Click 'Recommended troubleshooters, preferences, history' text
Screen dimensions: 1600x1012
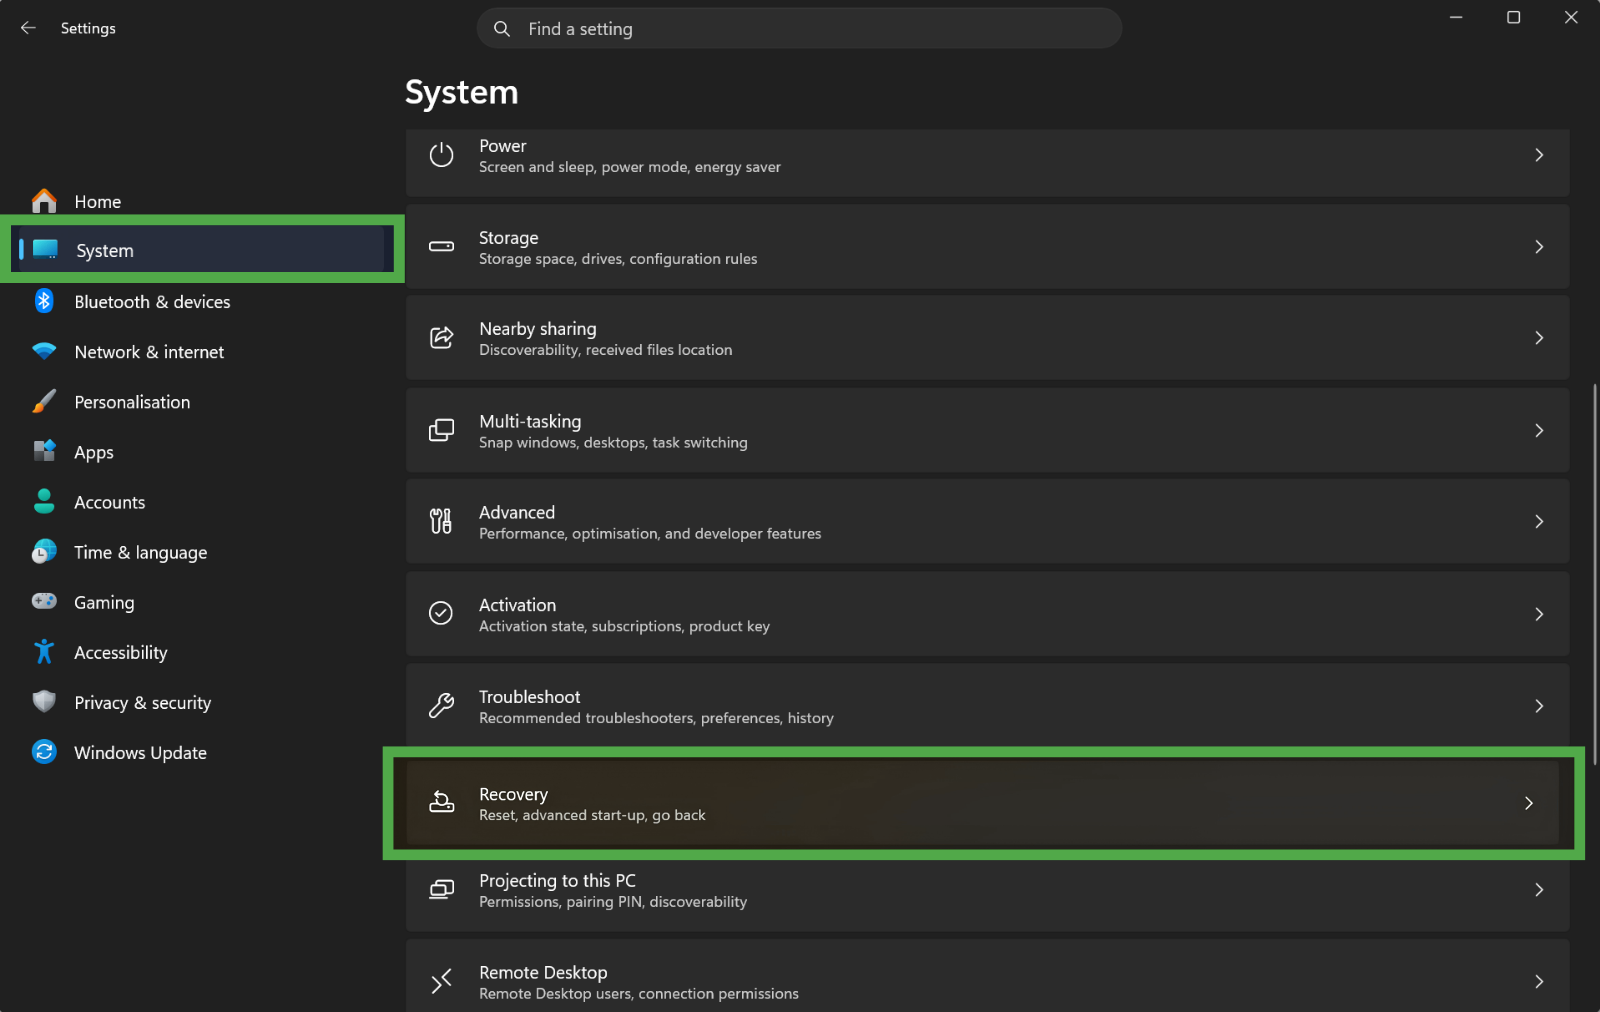pyautogui.click(x=656, y=718)
